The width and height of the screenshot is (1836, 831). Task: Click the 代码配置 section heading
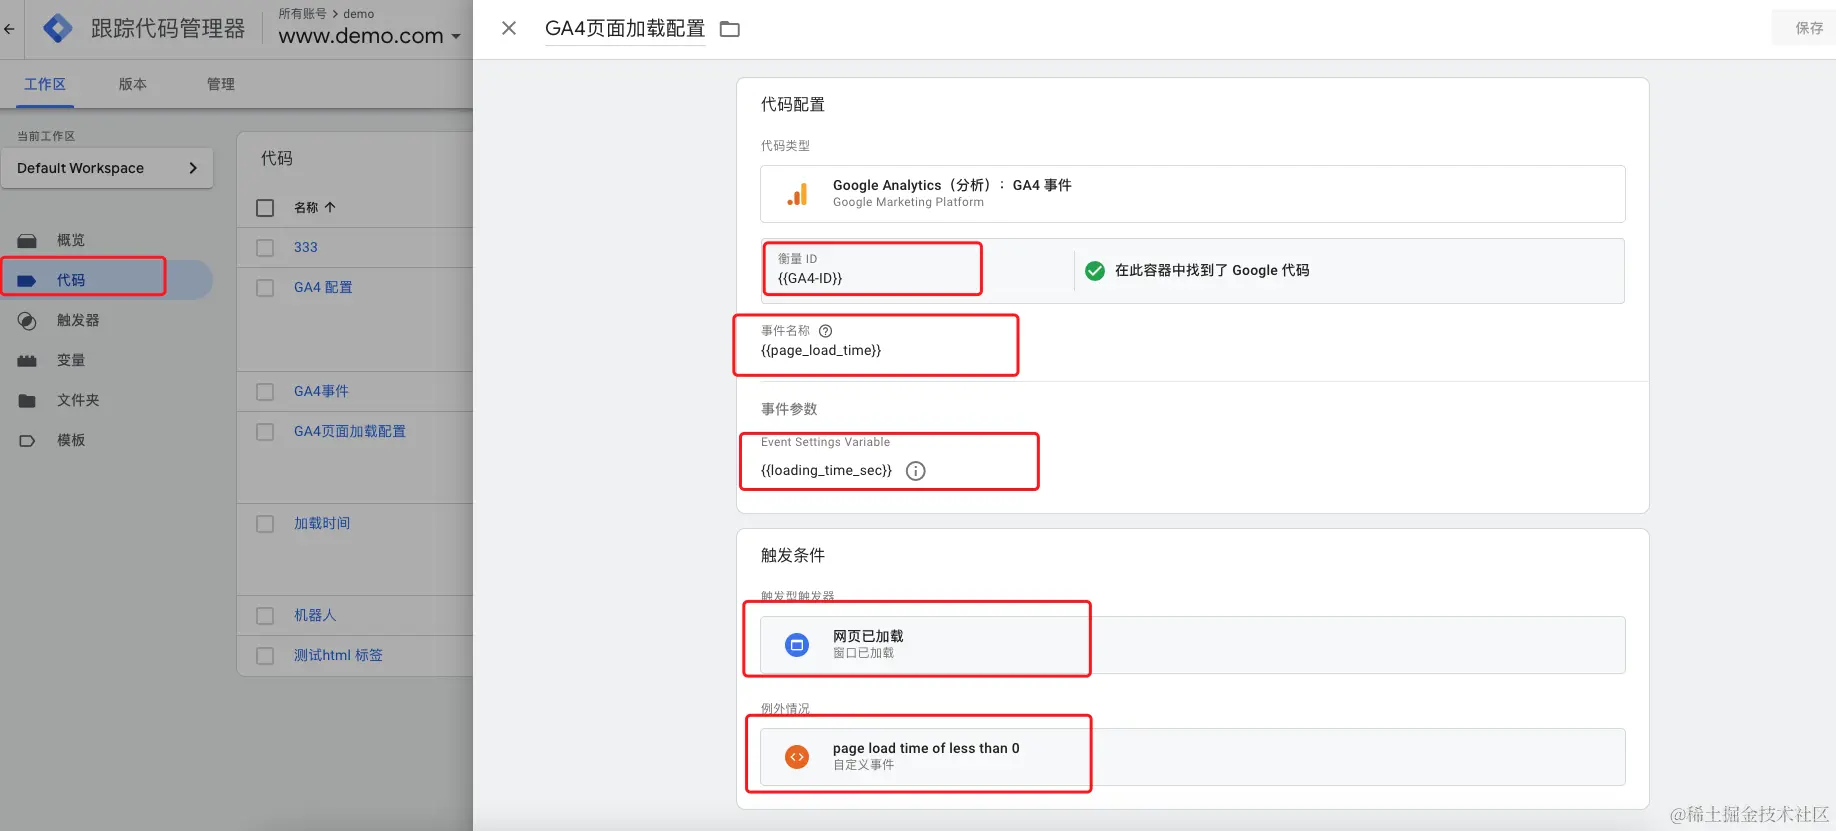tap(793, 104)
